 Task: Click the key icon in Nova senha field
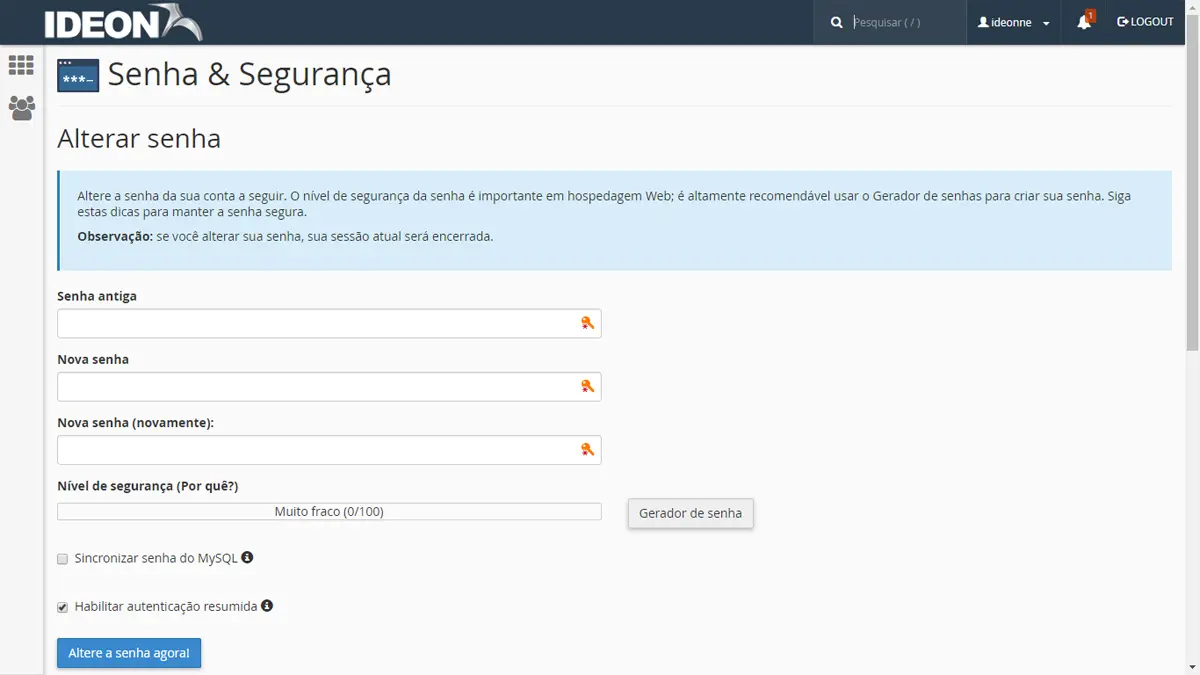(x=587, y=386)
